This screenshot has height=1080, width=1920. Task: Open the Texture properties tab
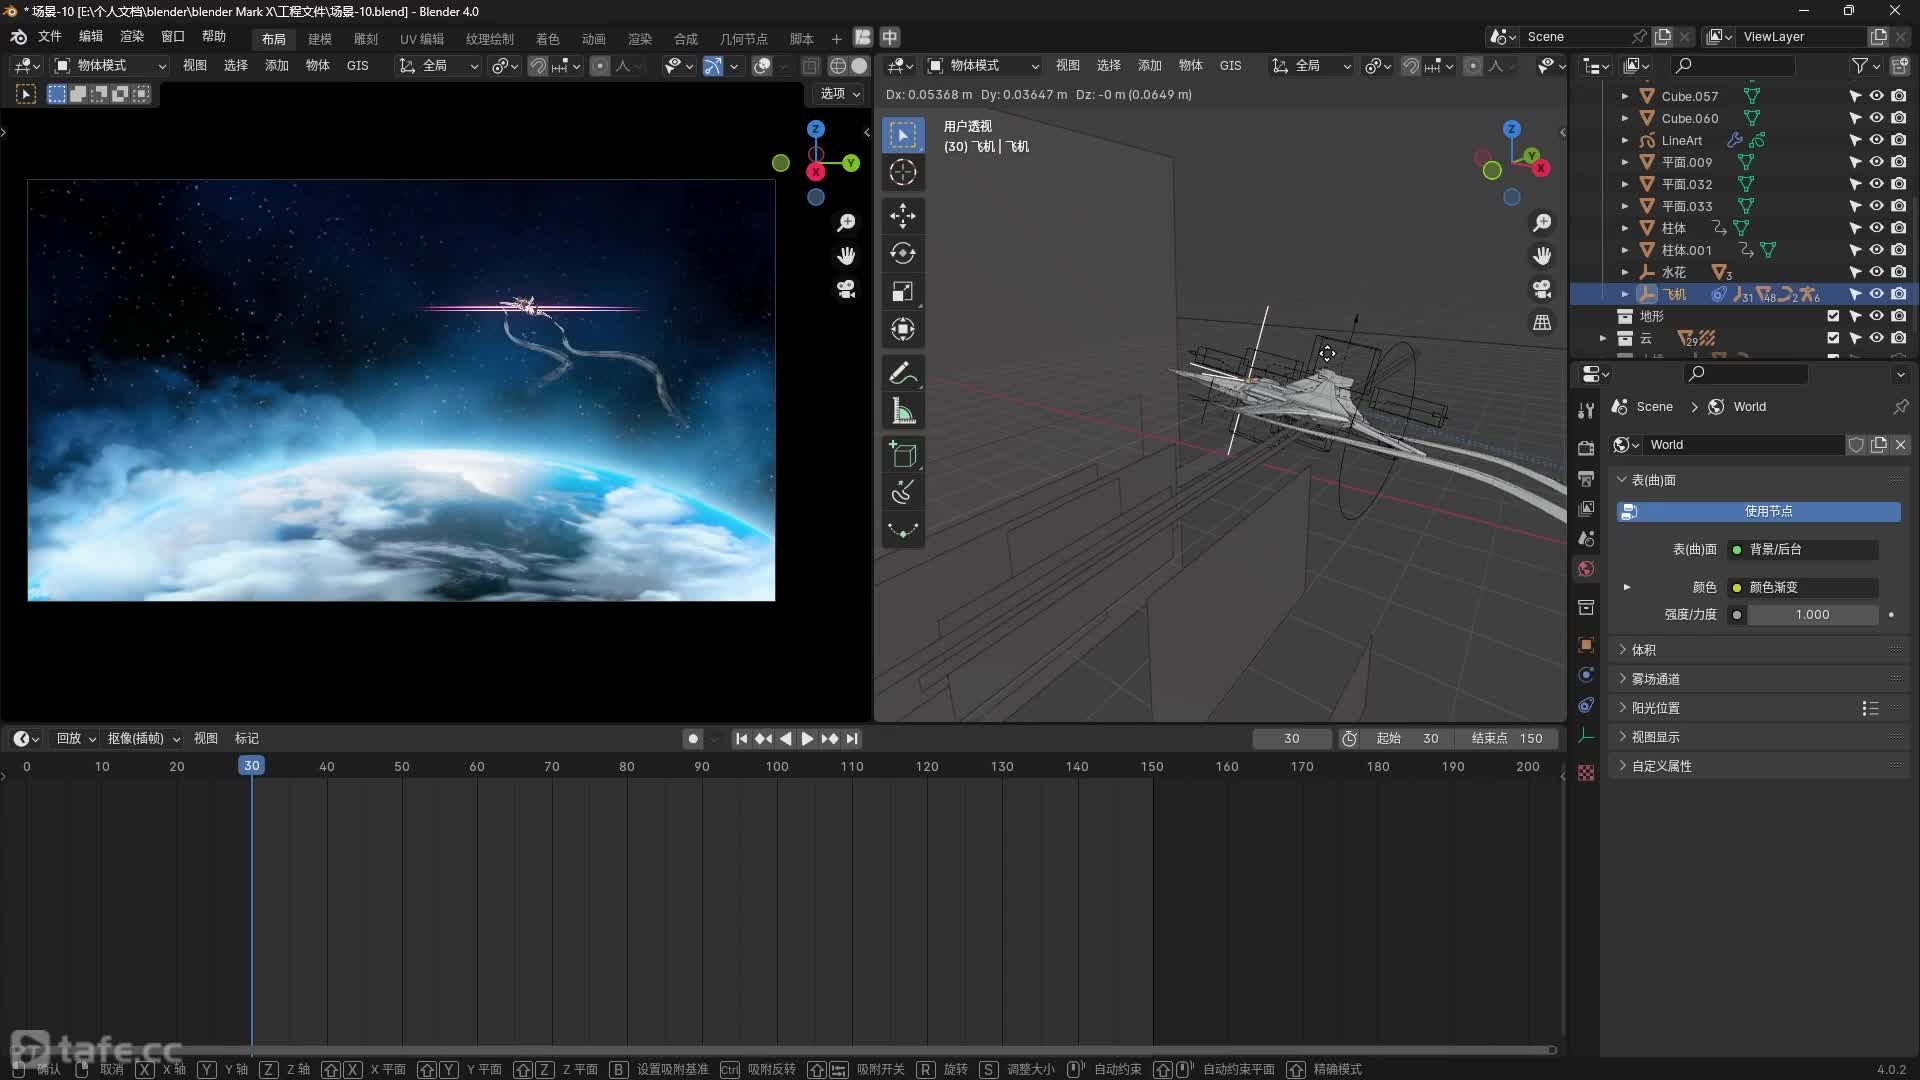click(1586, 773)
